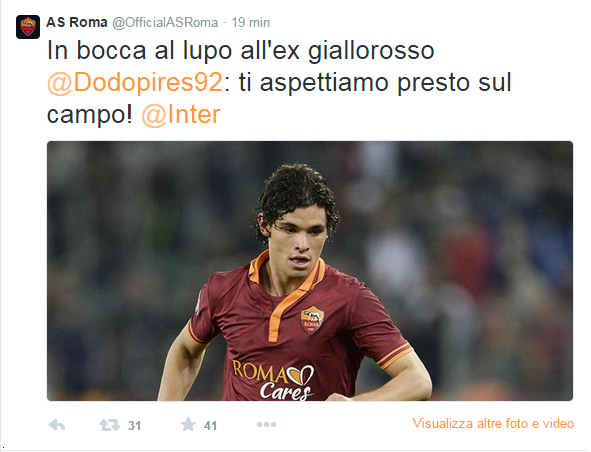Click the Roma crest on the jersey
This screenshot has height=452, width=591.
[312, 320]
